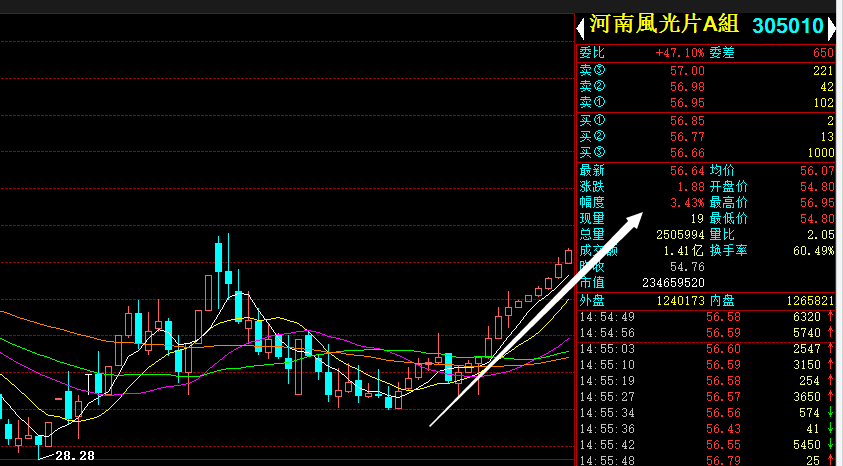Select the tick timestamp 14:54:49
The image size is (843, 466).
608,317
